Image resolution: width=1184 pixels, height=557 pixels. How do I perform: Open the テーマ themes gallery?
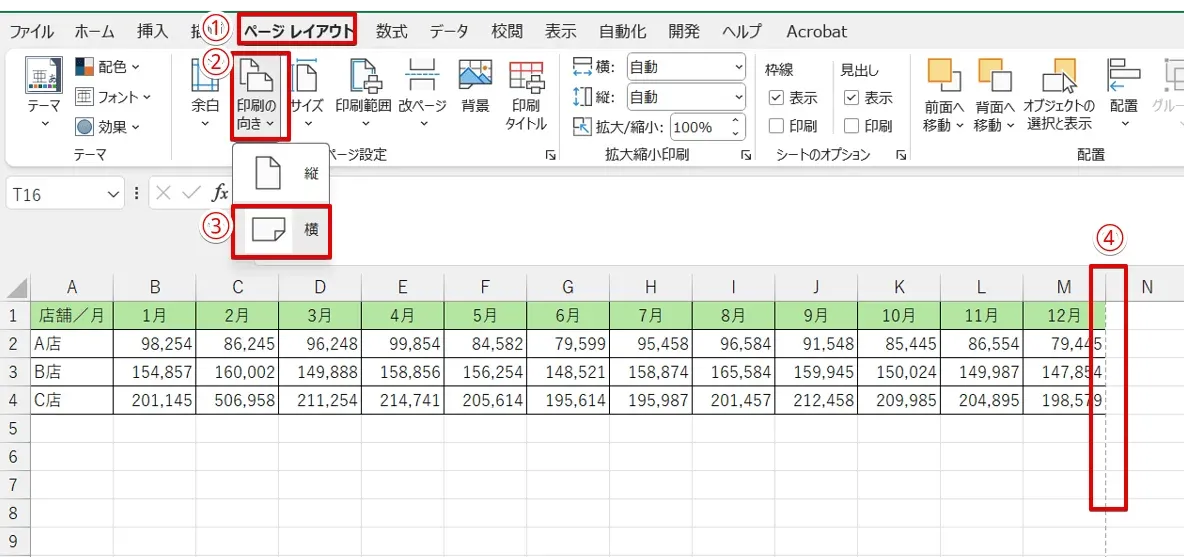44,93
